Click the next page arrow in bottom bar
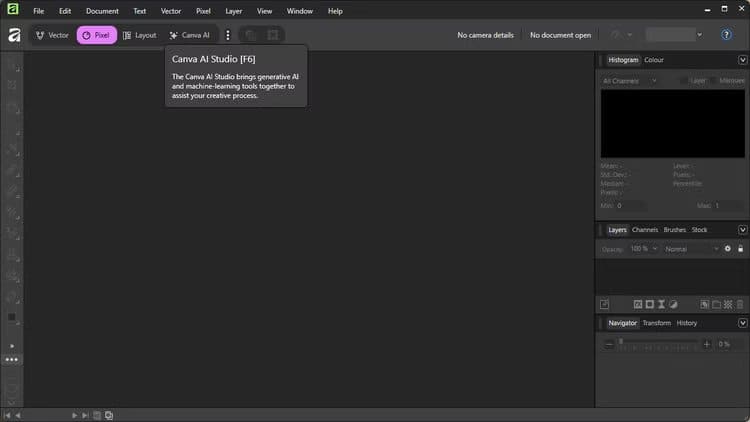This screenshot has height=422, width=750. click(74, 415)
